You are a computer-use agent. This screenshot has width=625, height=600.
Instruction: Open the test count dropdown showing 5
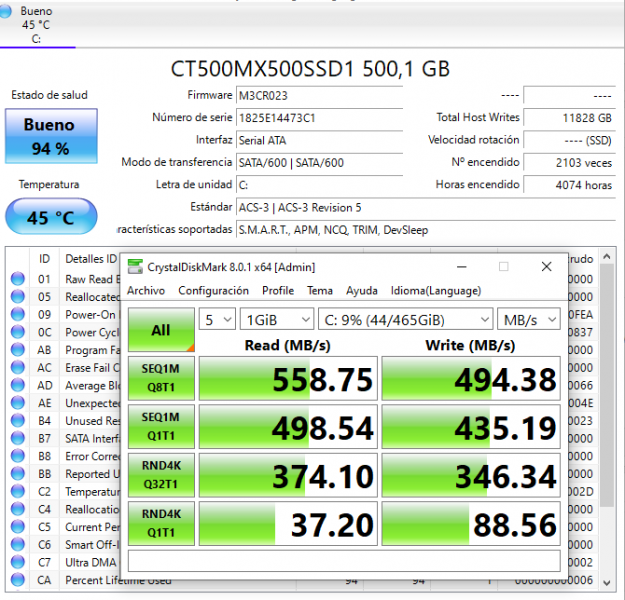217,319
